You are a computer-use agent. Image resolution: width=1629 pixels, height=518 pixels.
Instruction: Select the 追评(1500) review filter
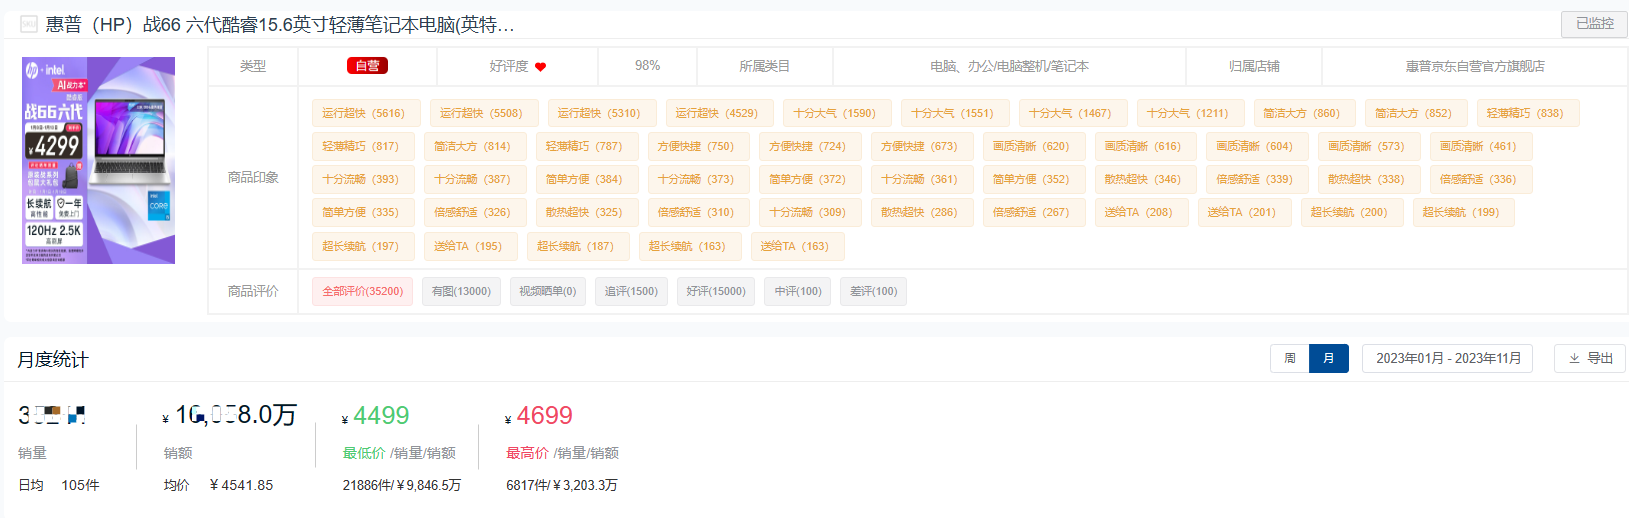click(631, 291)
